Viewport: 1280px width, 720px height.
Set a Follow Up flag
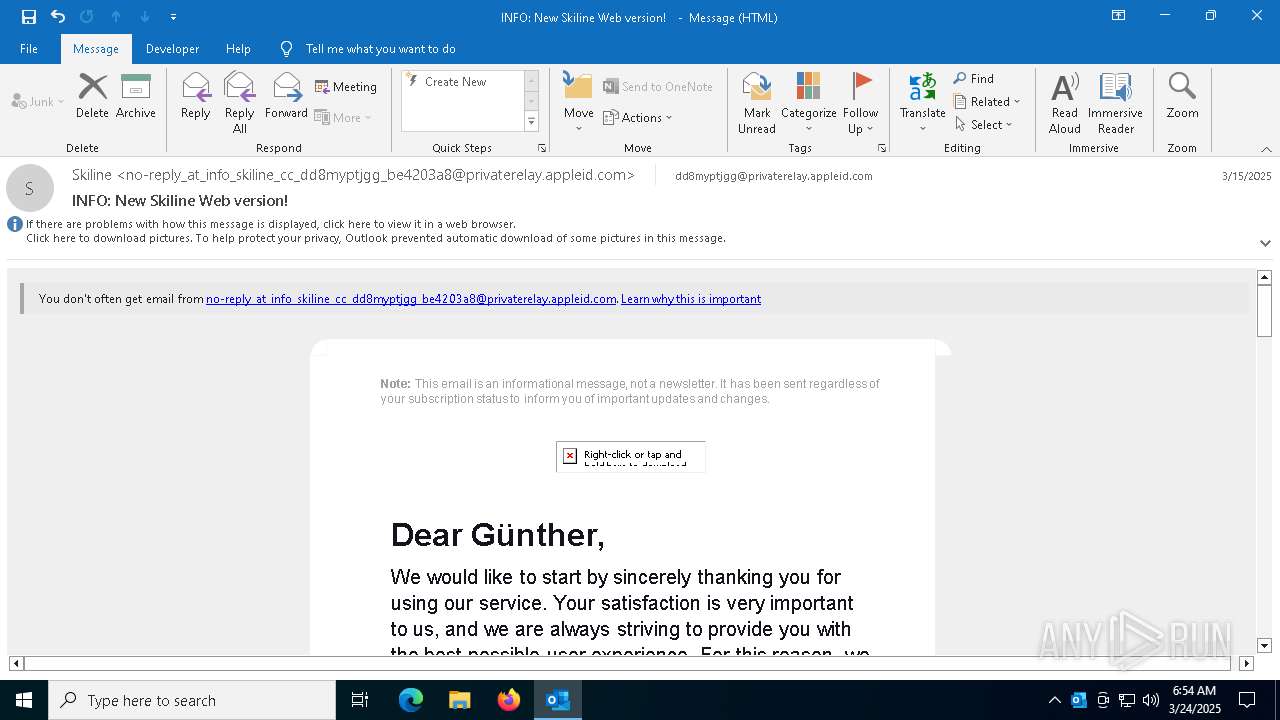click(860, 103)
